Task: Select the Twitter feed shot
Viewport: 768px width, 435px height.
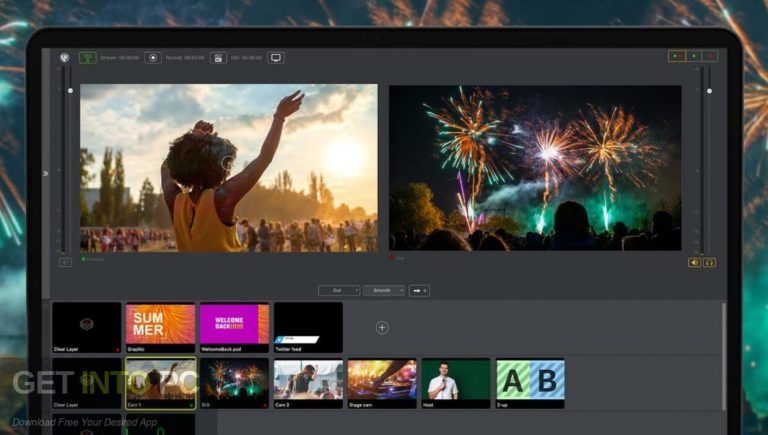Action: pyautogui.click(x=309, y=328)
